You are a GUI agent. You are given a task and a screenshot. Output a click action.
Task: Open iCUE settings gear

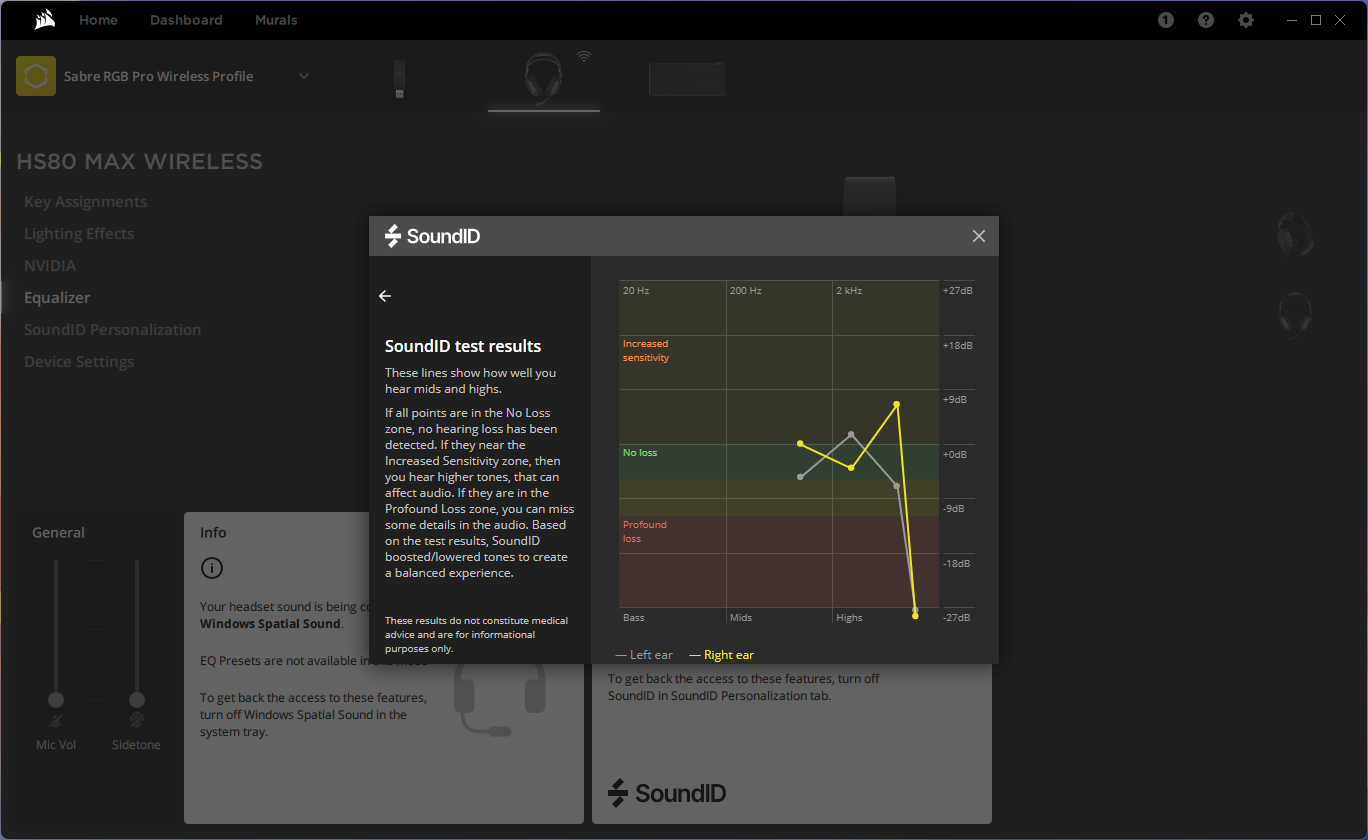pos(1246,20)
